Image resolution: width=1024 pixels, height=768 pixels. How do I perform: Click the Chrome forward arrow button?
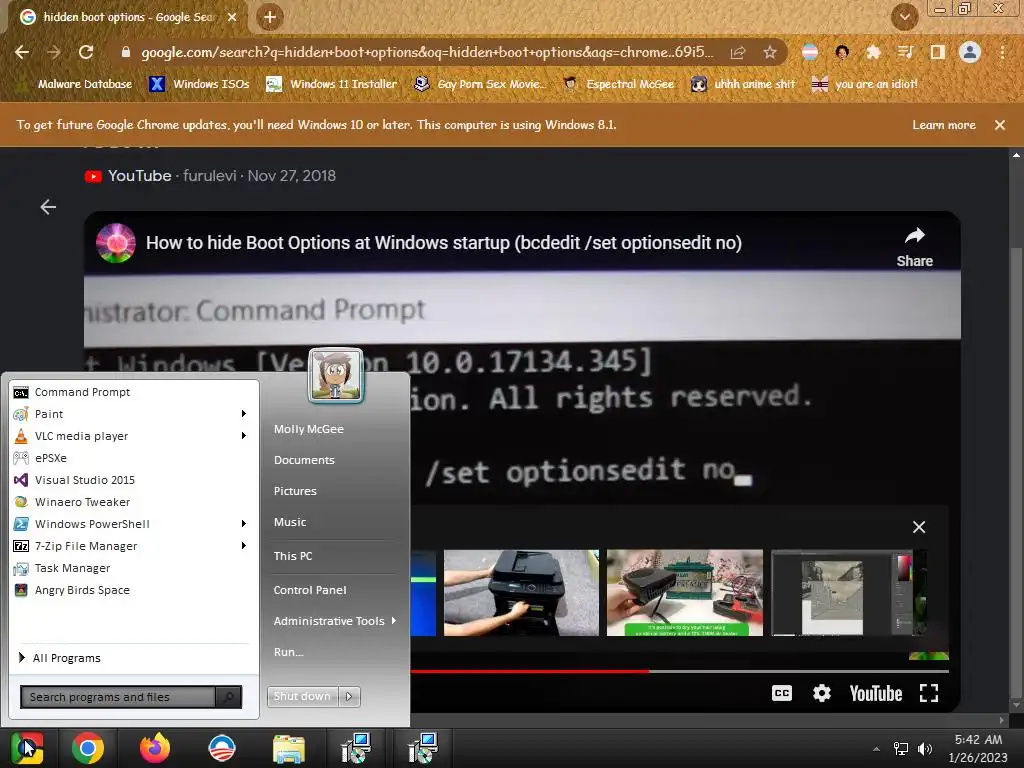point(54,52)
